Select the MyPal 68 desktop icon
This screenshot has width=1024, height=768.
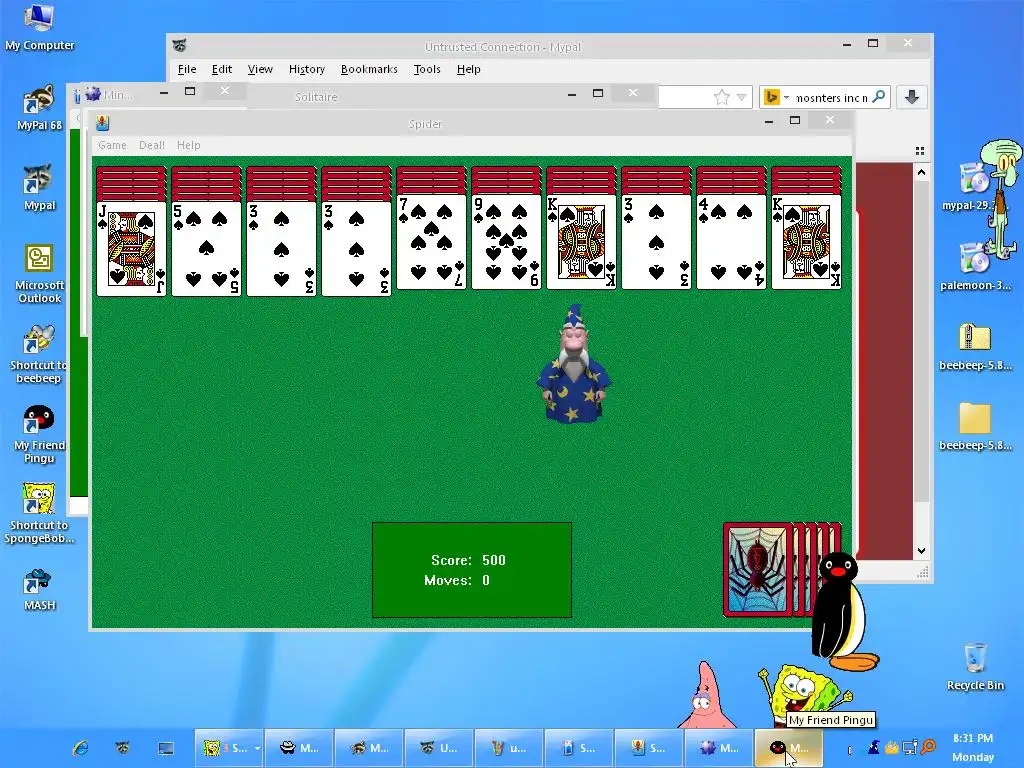[39, 108]
